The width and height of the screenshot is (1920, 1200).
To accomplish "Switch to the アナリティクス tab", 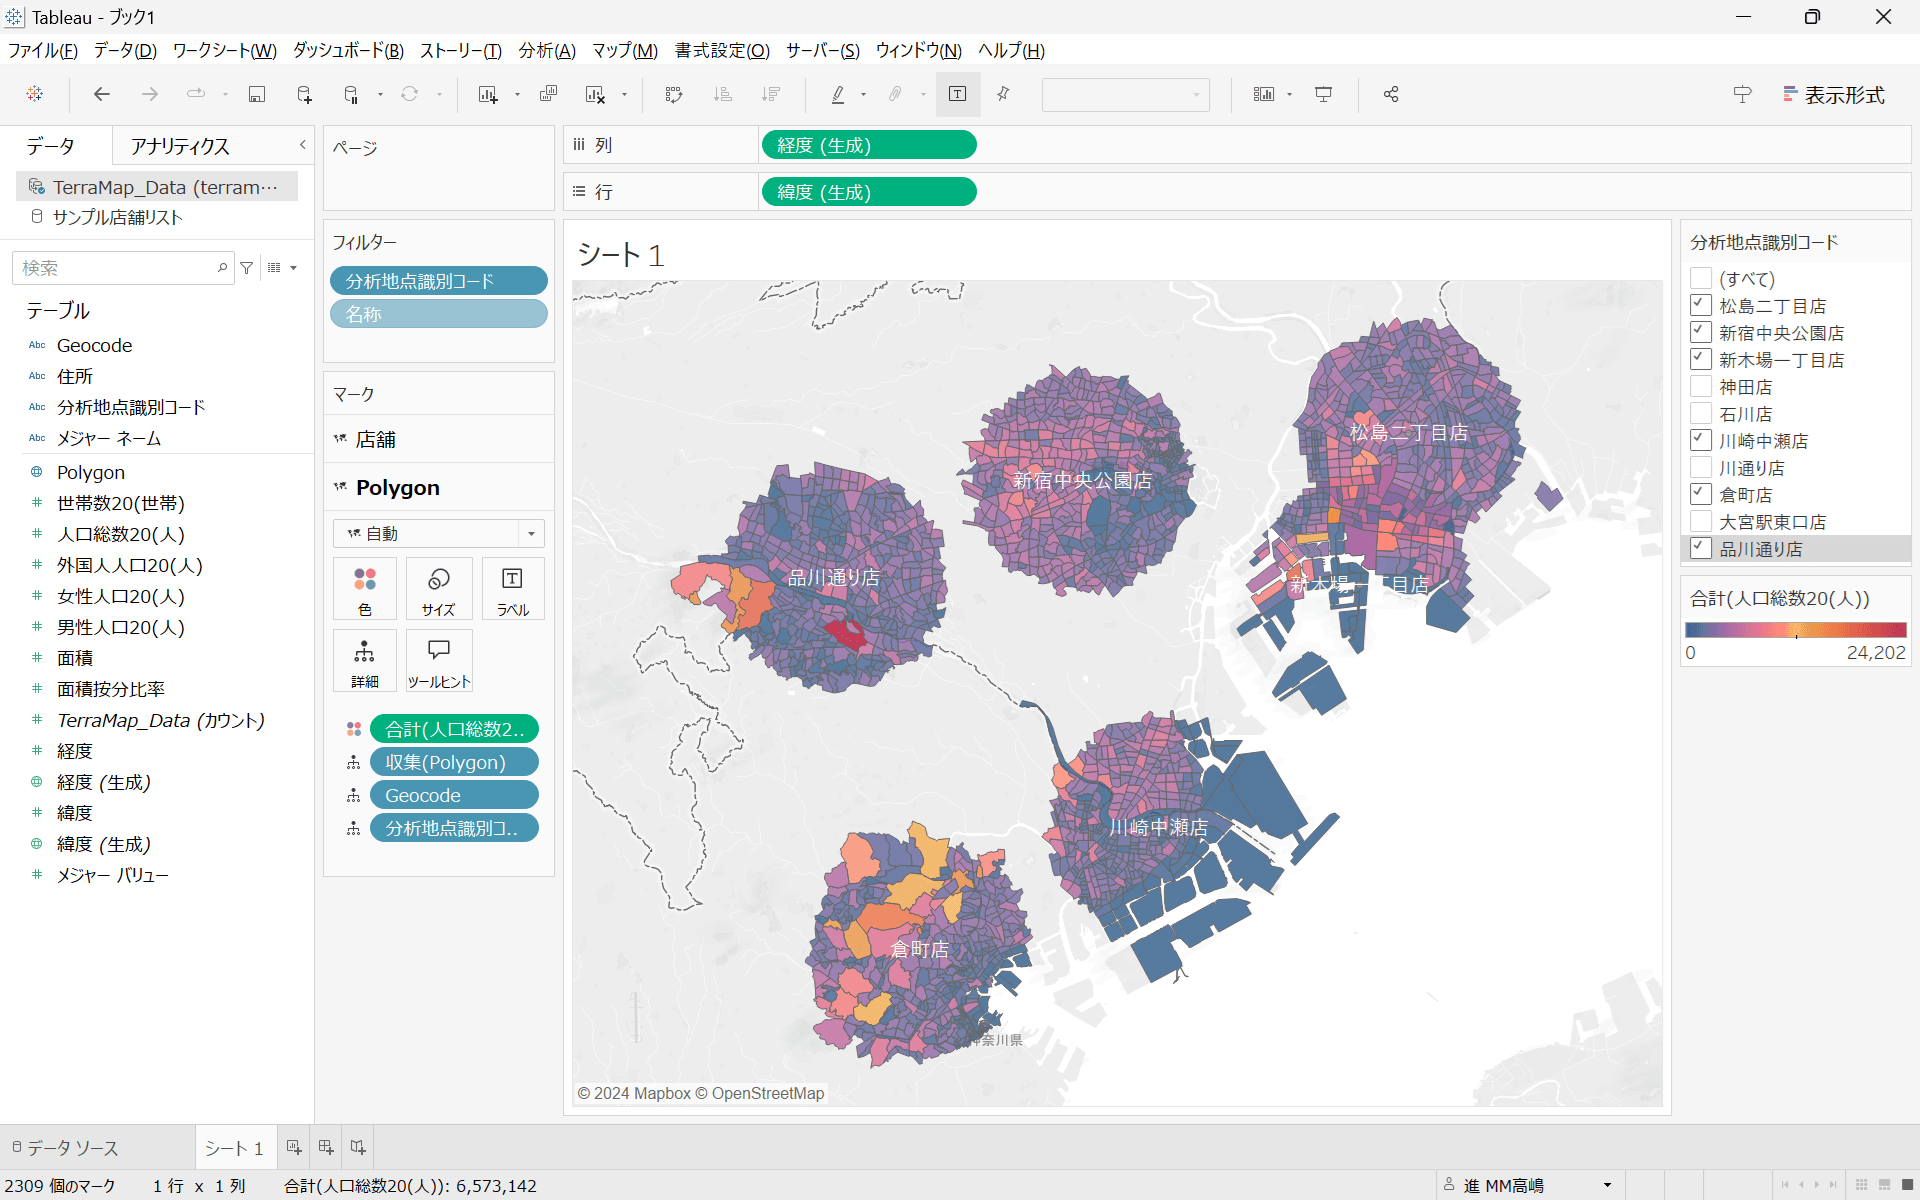I will click(180, 146).
